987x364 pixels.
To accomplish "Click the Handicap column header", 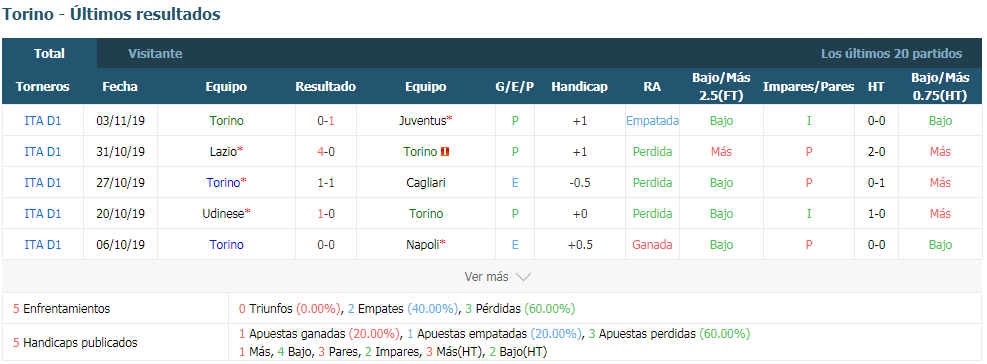I will [580, 87].
